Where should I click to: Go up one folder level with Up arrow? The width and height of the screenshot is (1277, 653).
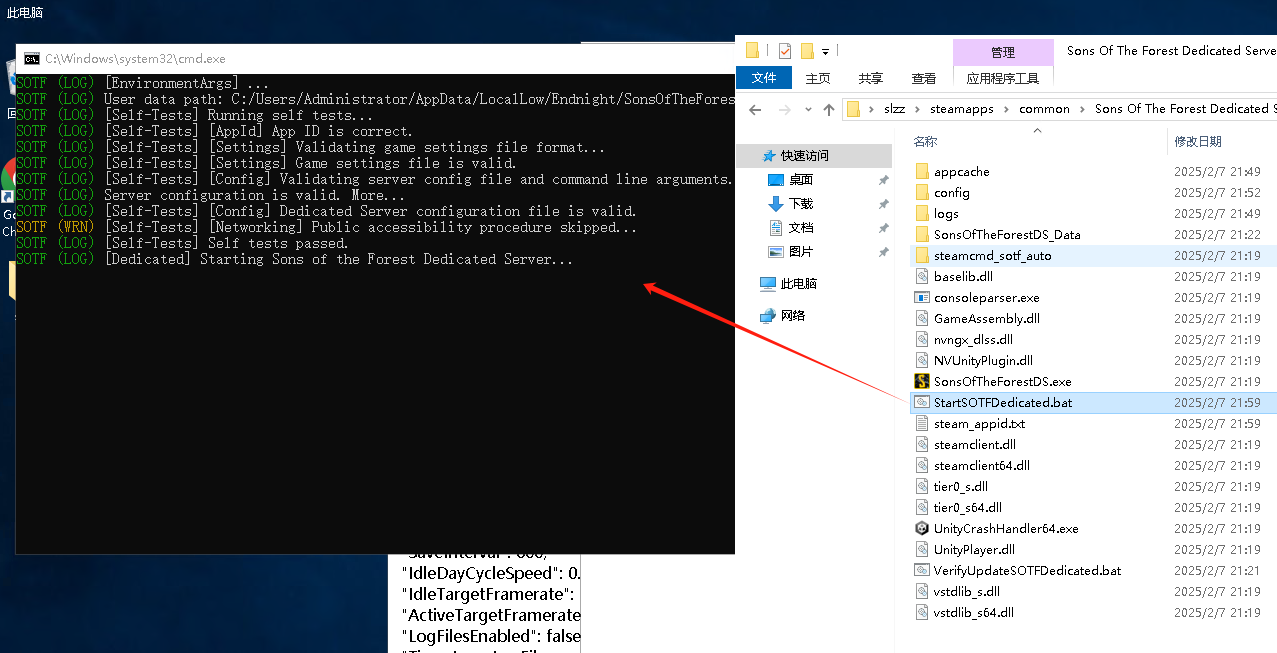pos(828,109)
